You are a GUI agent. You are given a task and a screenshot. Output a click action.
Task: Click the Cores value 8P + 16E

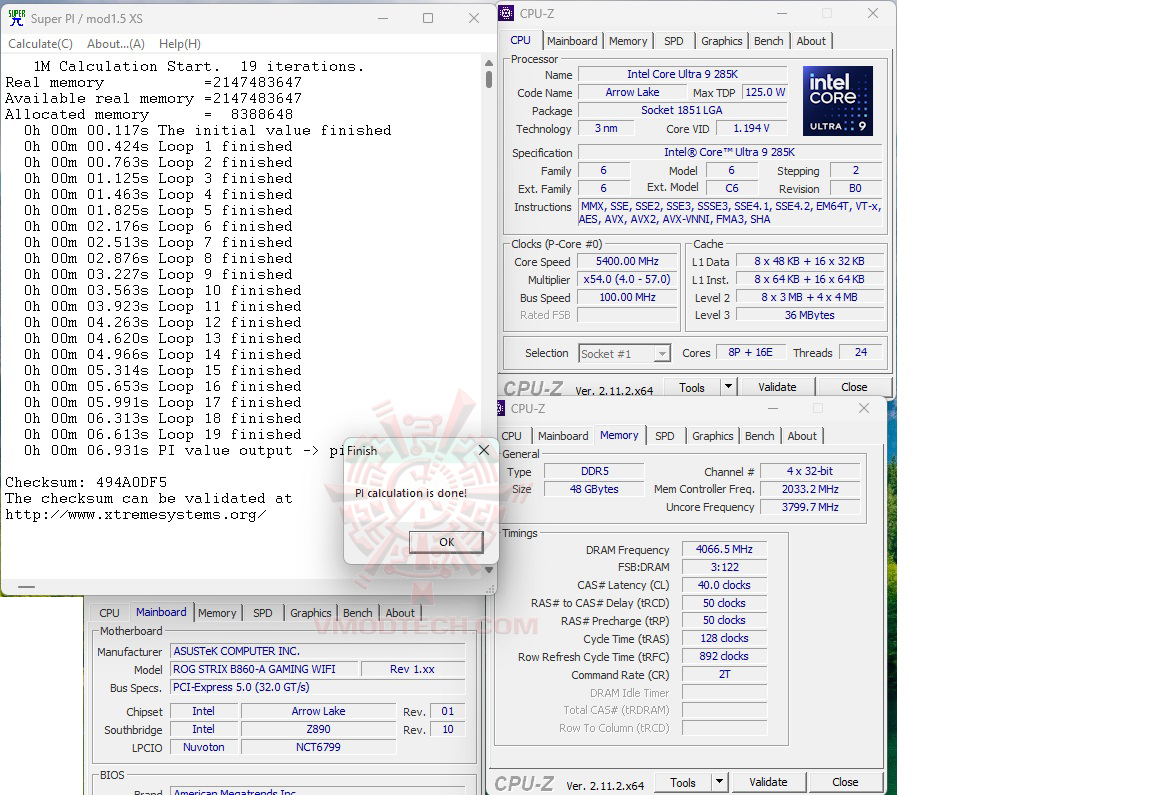[750, 353]
